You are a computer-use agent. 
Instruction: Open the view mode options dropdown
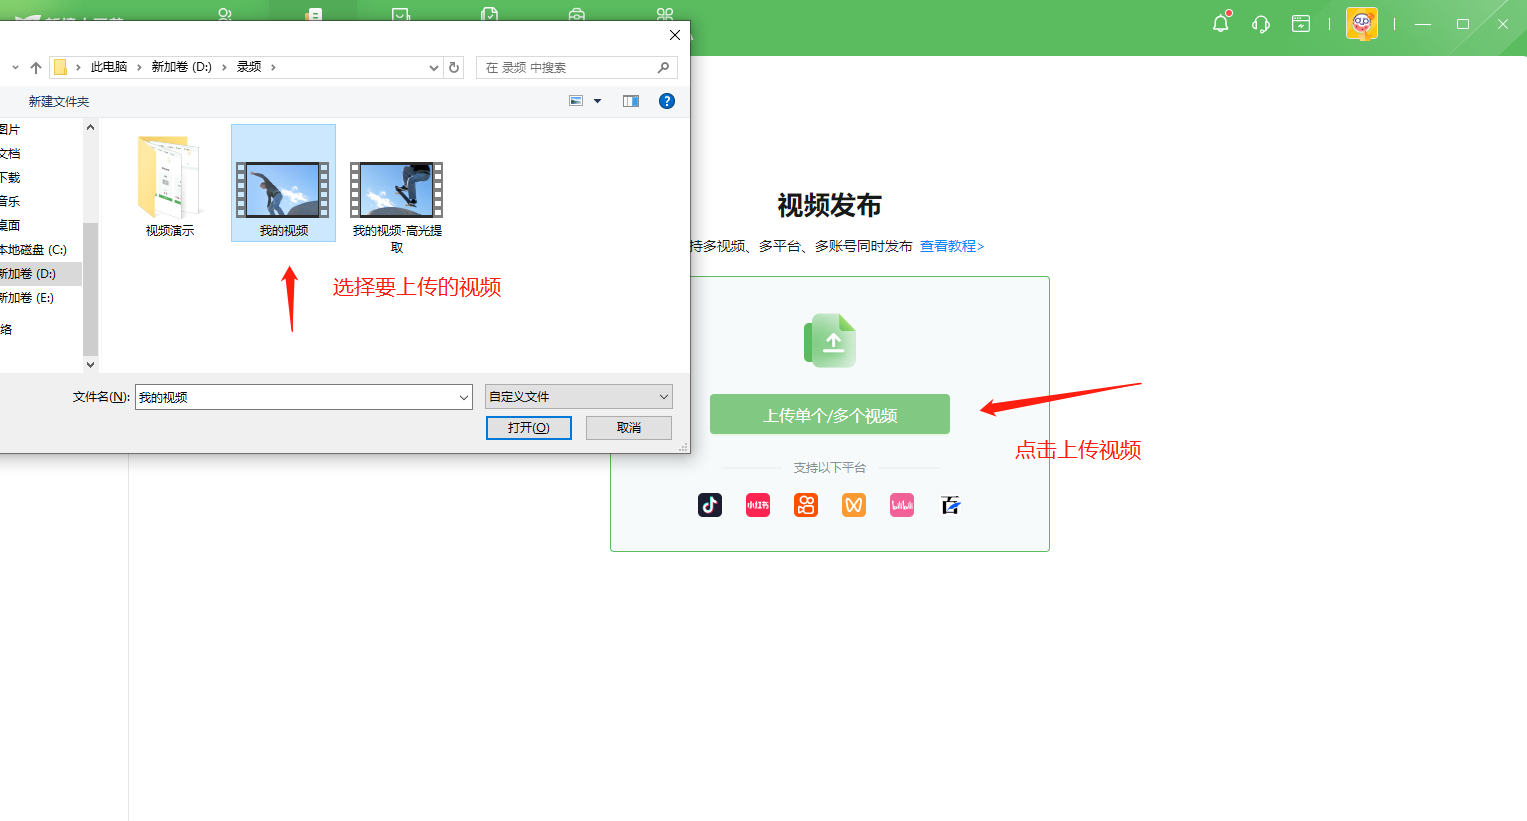(x=598, y=101)
